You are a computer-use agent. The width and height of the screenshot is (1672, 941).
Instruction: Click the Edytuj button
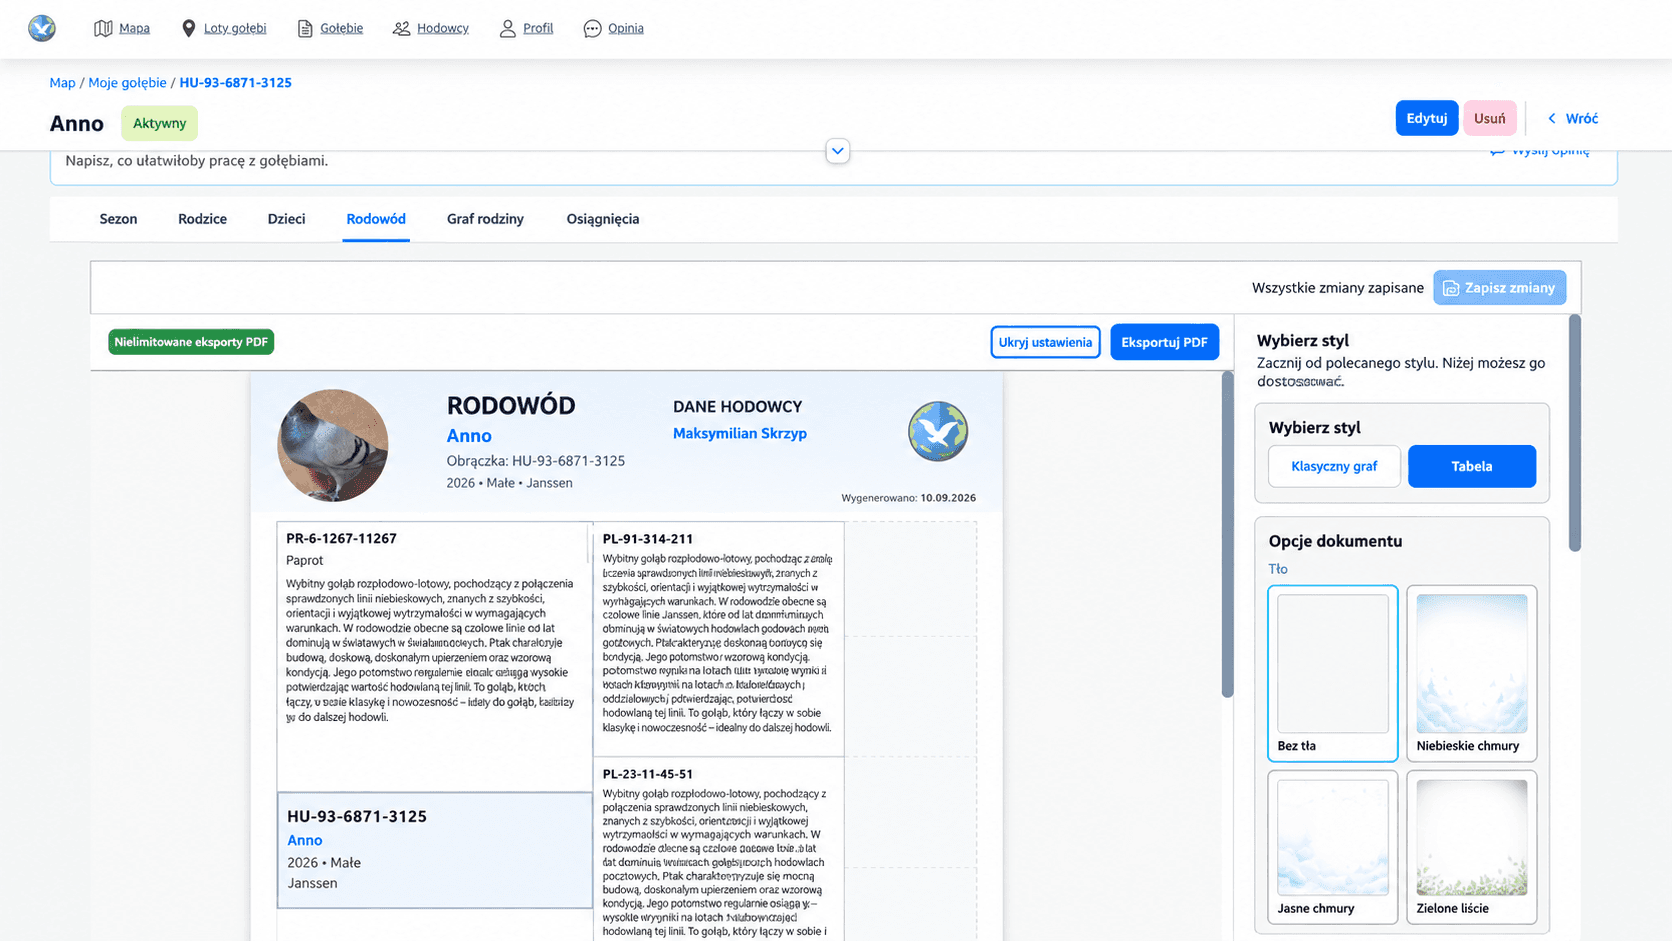click(x=1426, y=118)
